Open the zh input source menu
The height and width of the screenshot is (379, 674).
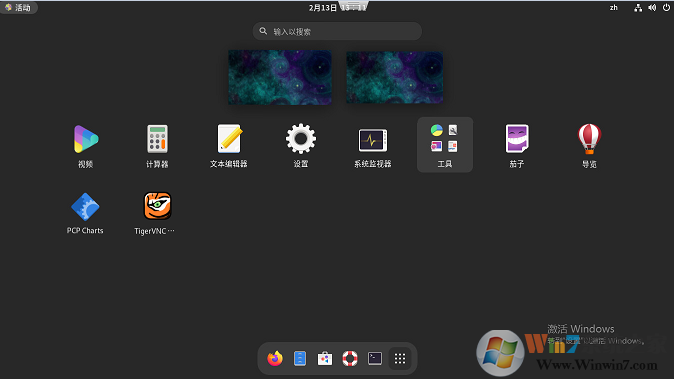tap(614, 7)
